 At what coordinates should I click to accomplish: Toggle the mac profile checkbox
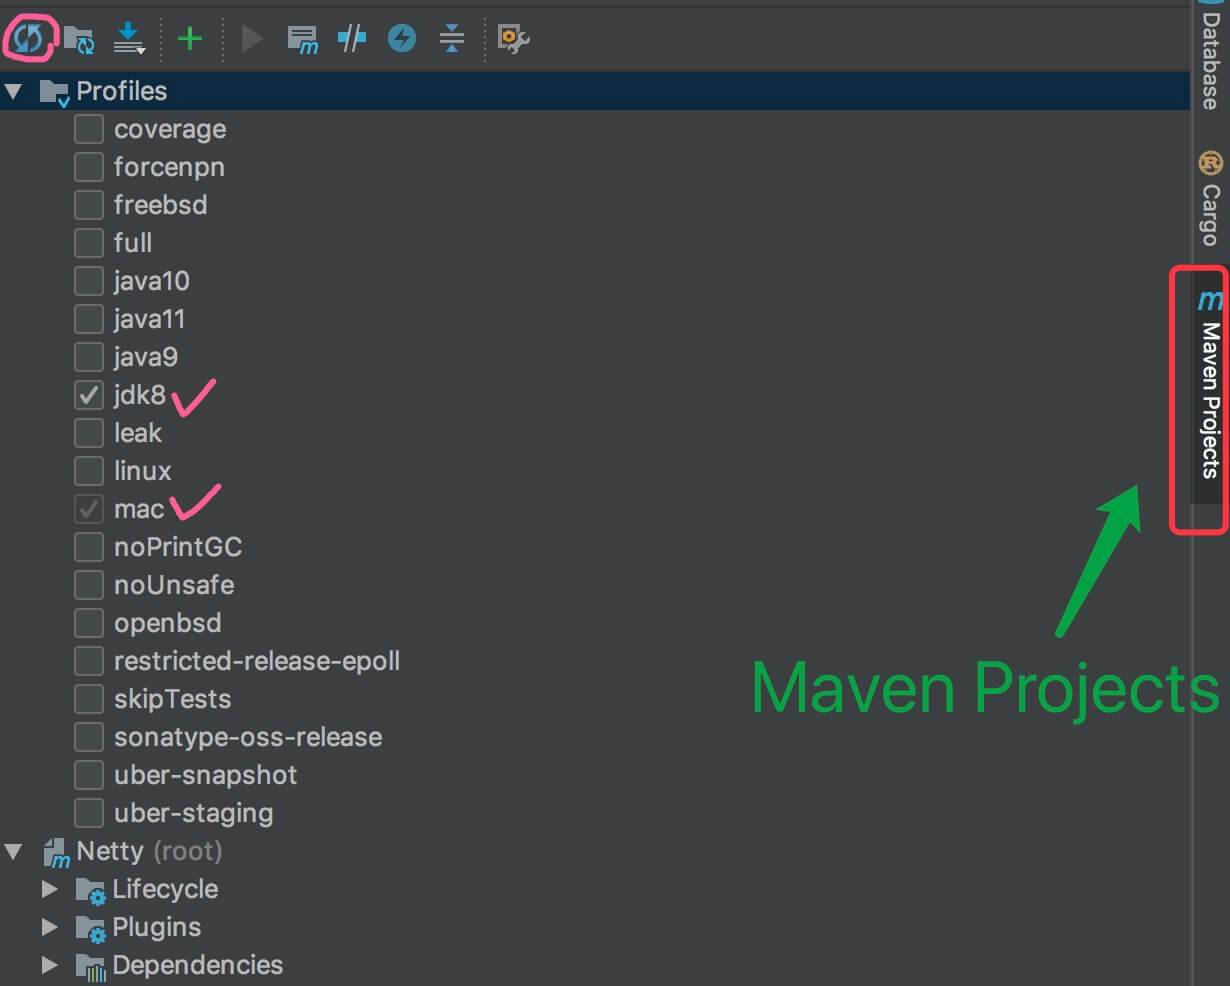(x=89, y=509)
